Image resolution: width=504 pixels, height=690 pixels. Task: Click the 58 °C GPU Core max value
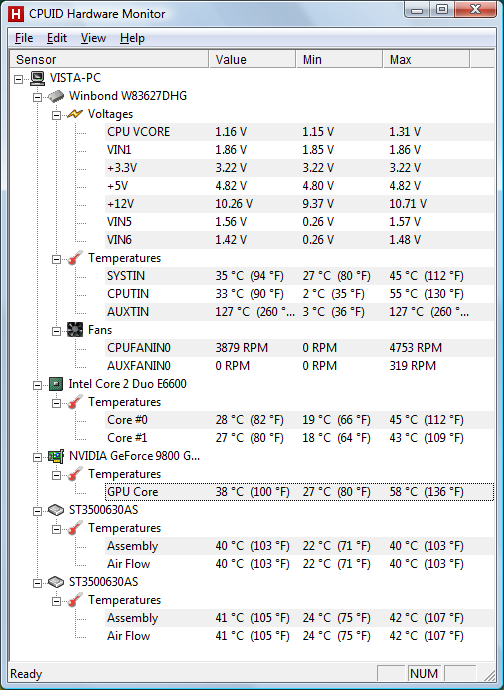pos(426,492)
